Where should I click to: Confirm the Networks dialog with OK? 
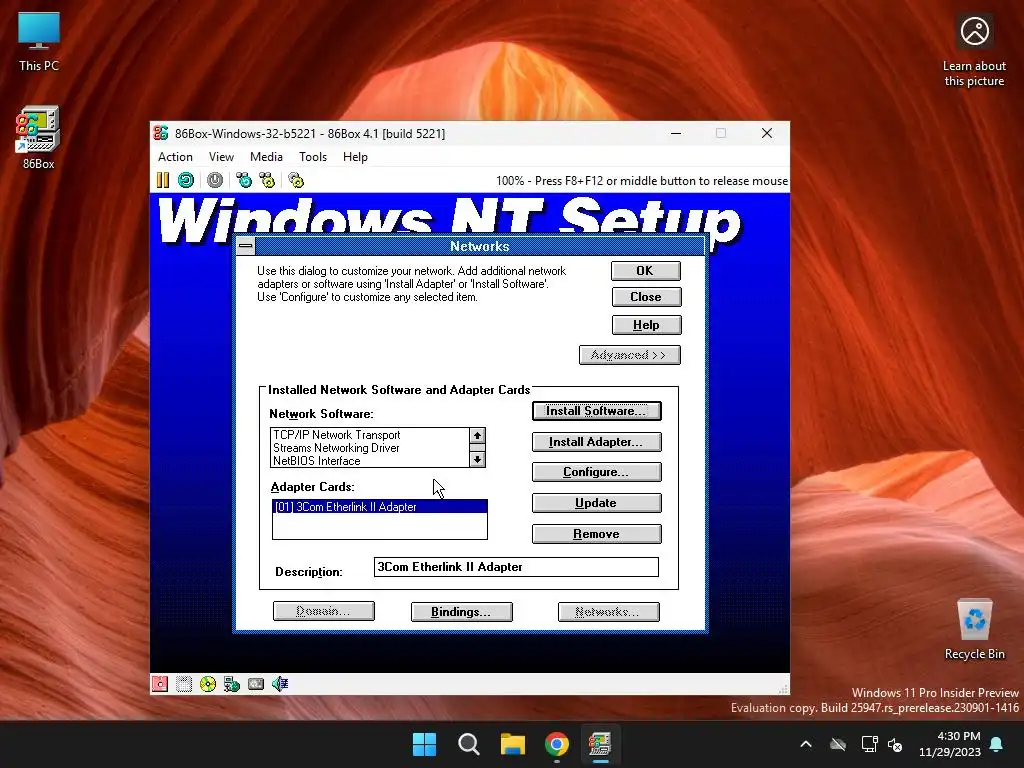click(646, 270)
